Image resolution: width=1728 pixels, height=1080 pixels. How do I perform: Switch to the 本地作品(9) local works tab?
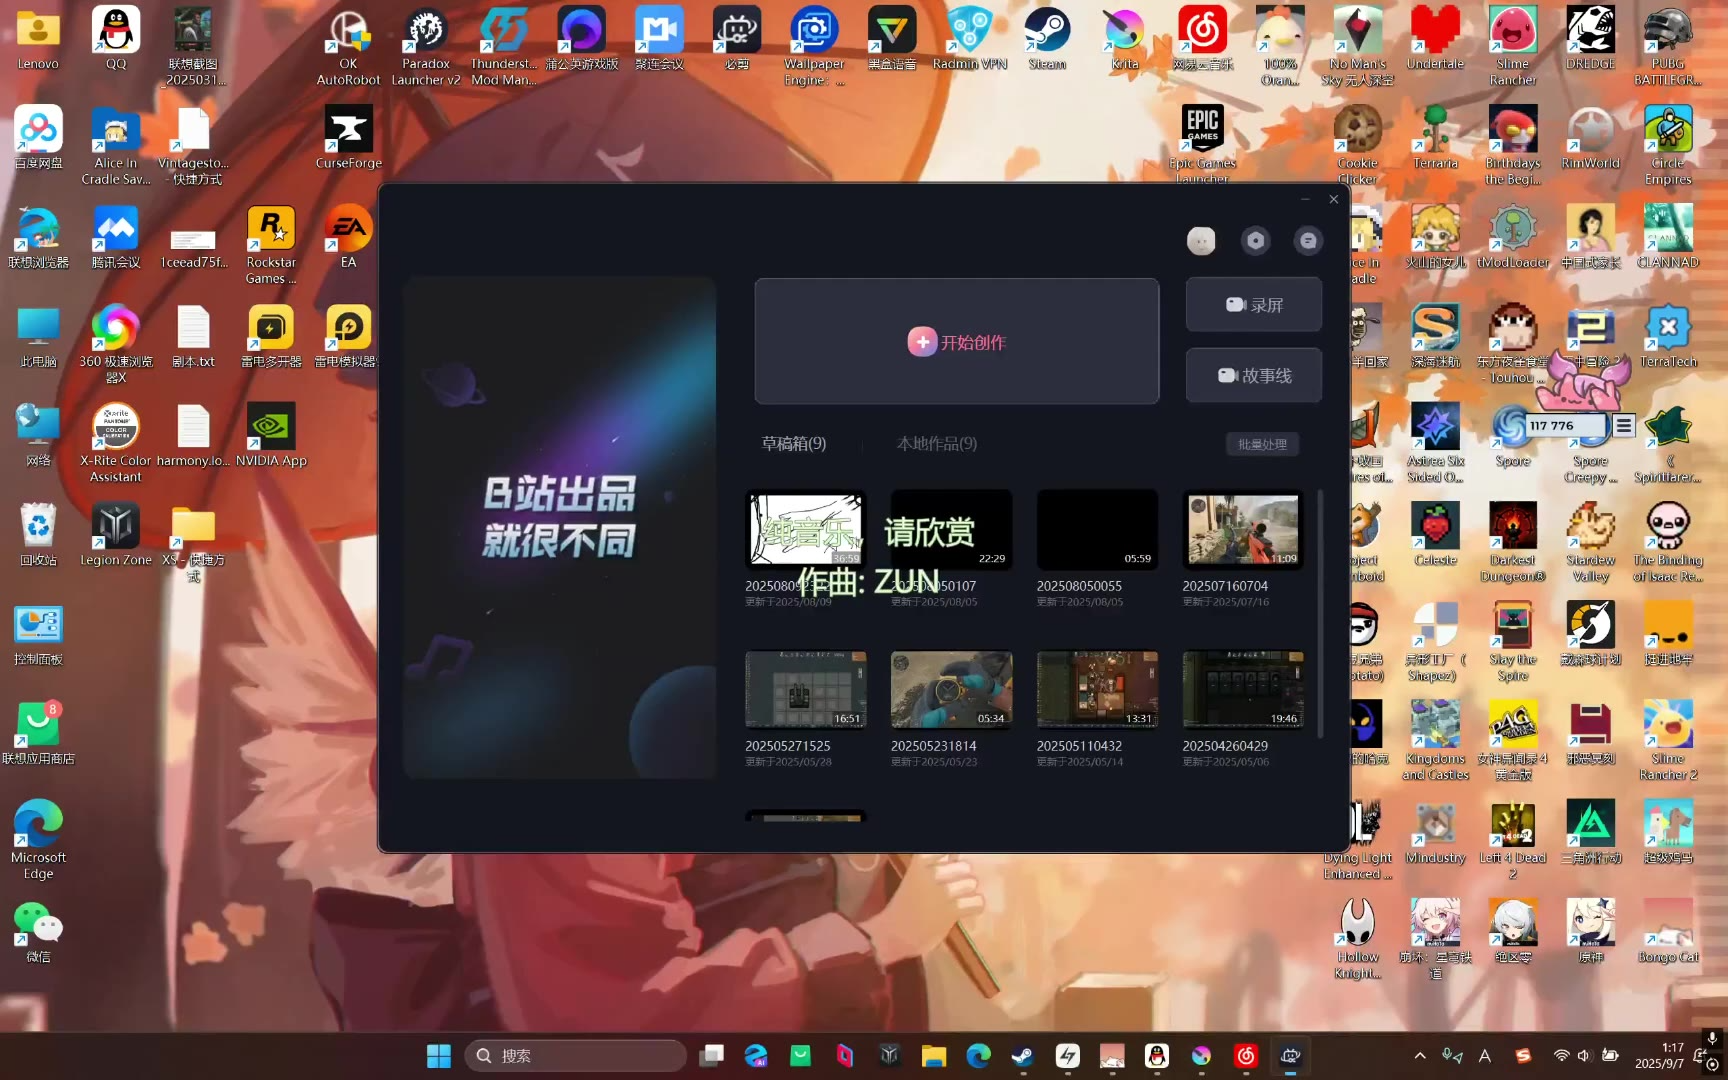(937, 443)
